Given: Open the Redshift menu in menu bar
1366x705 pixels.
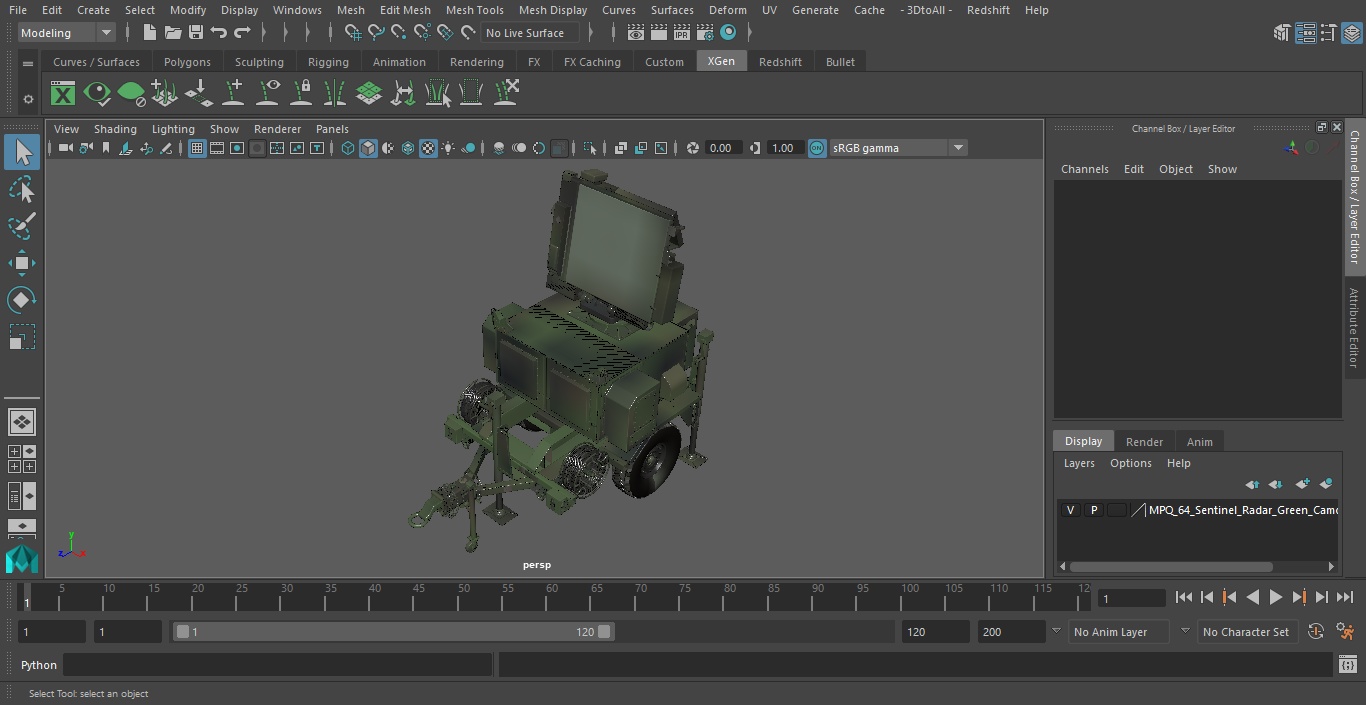Looking at the screenshot, I should (x=988, y=10).
